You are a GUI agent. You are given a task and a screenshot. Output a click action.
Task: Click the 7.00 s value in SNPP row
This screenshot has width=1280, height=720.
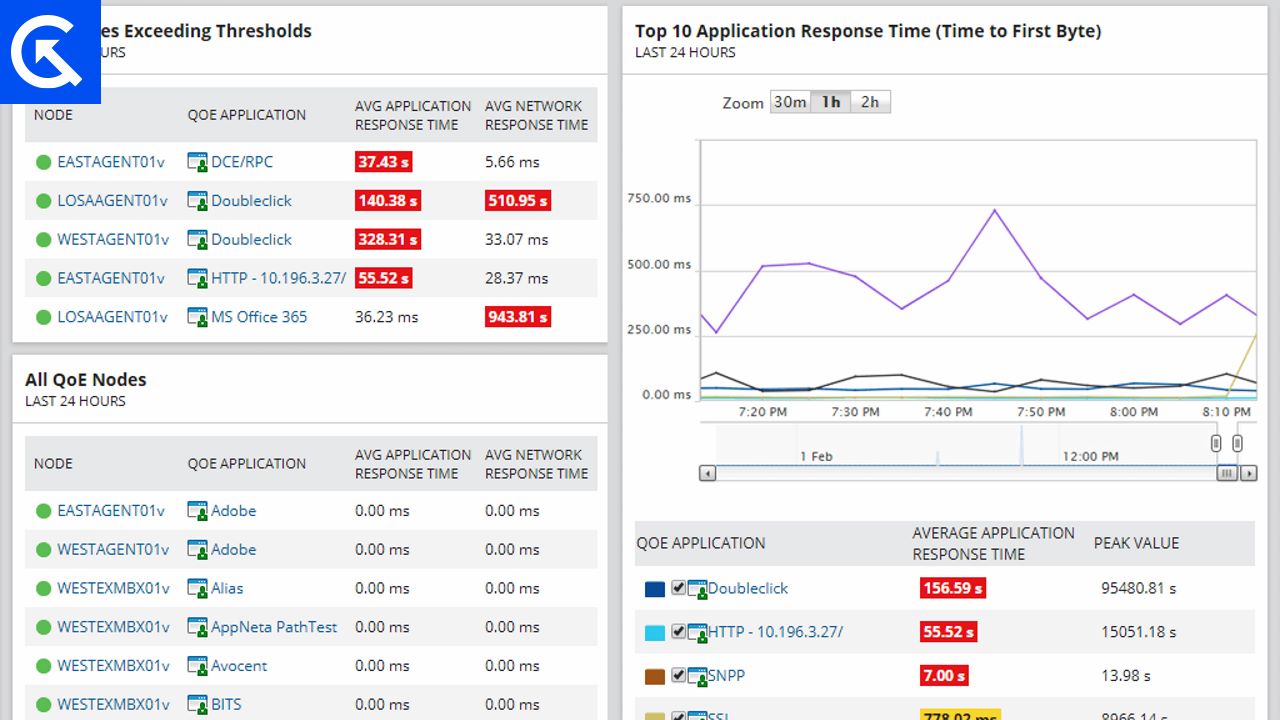(944, 676)
